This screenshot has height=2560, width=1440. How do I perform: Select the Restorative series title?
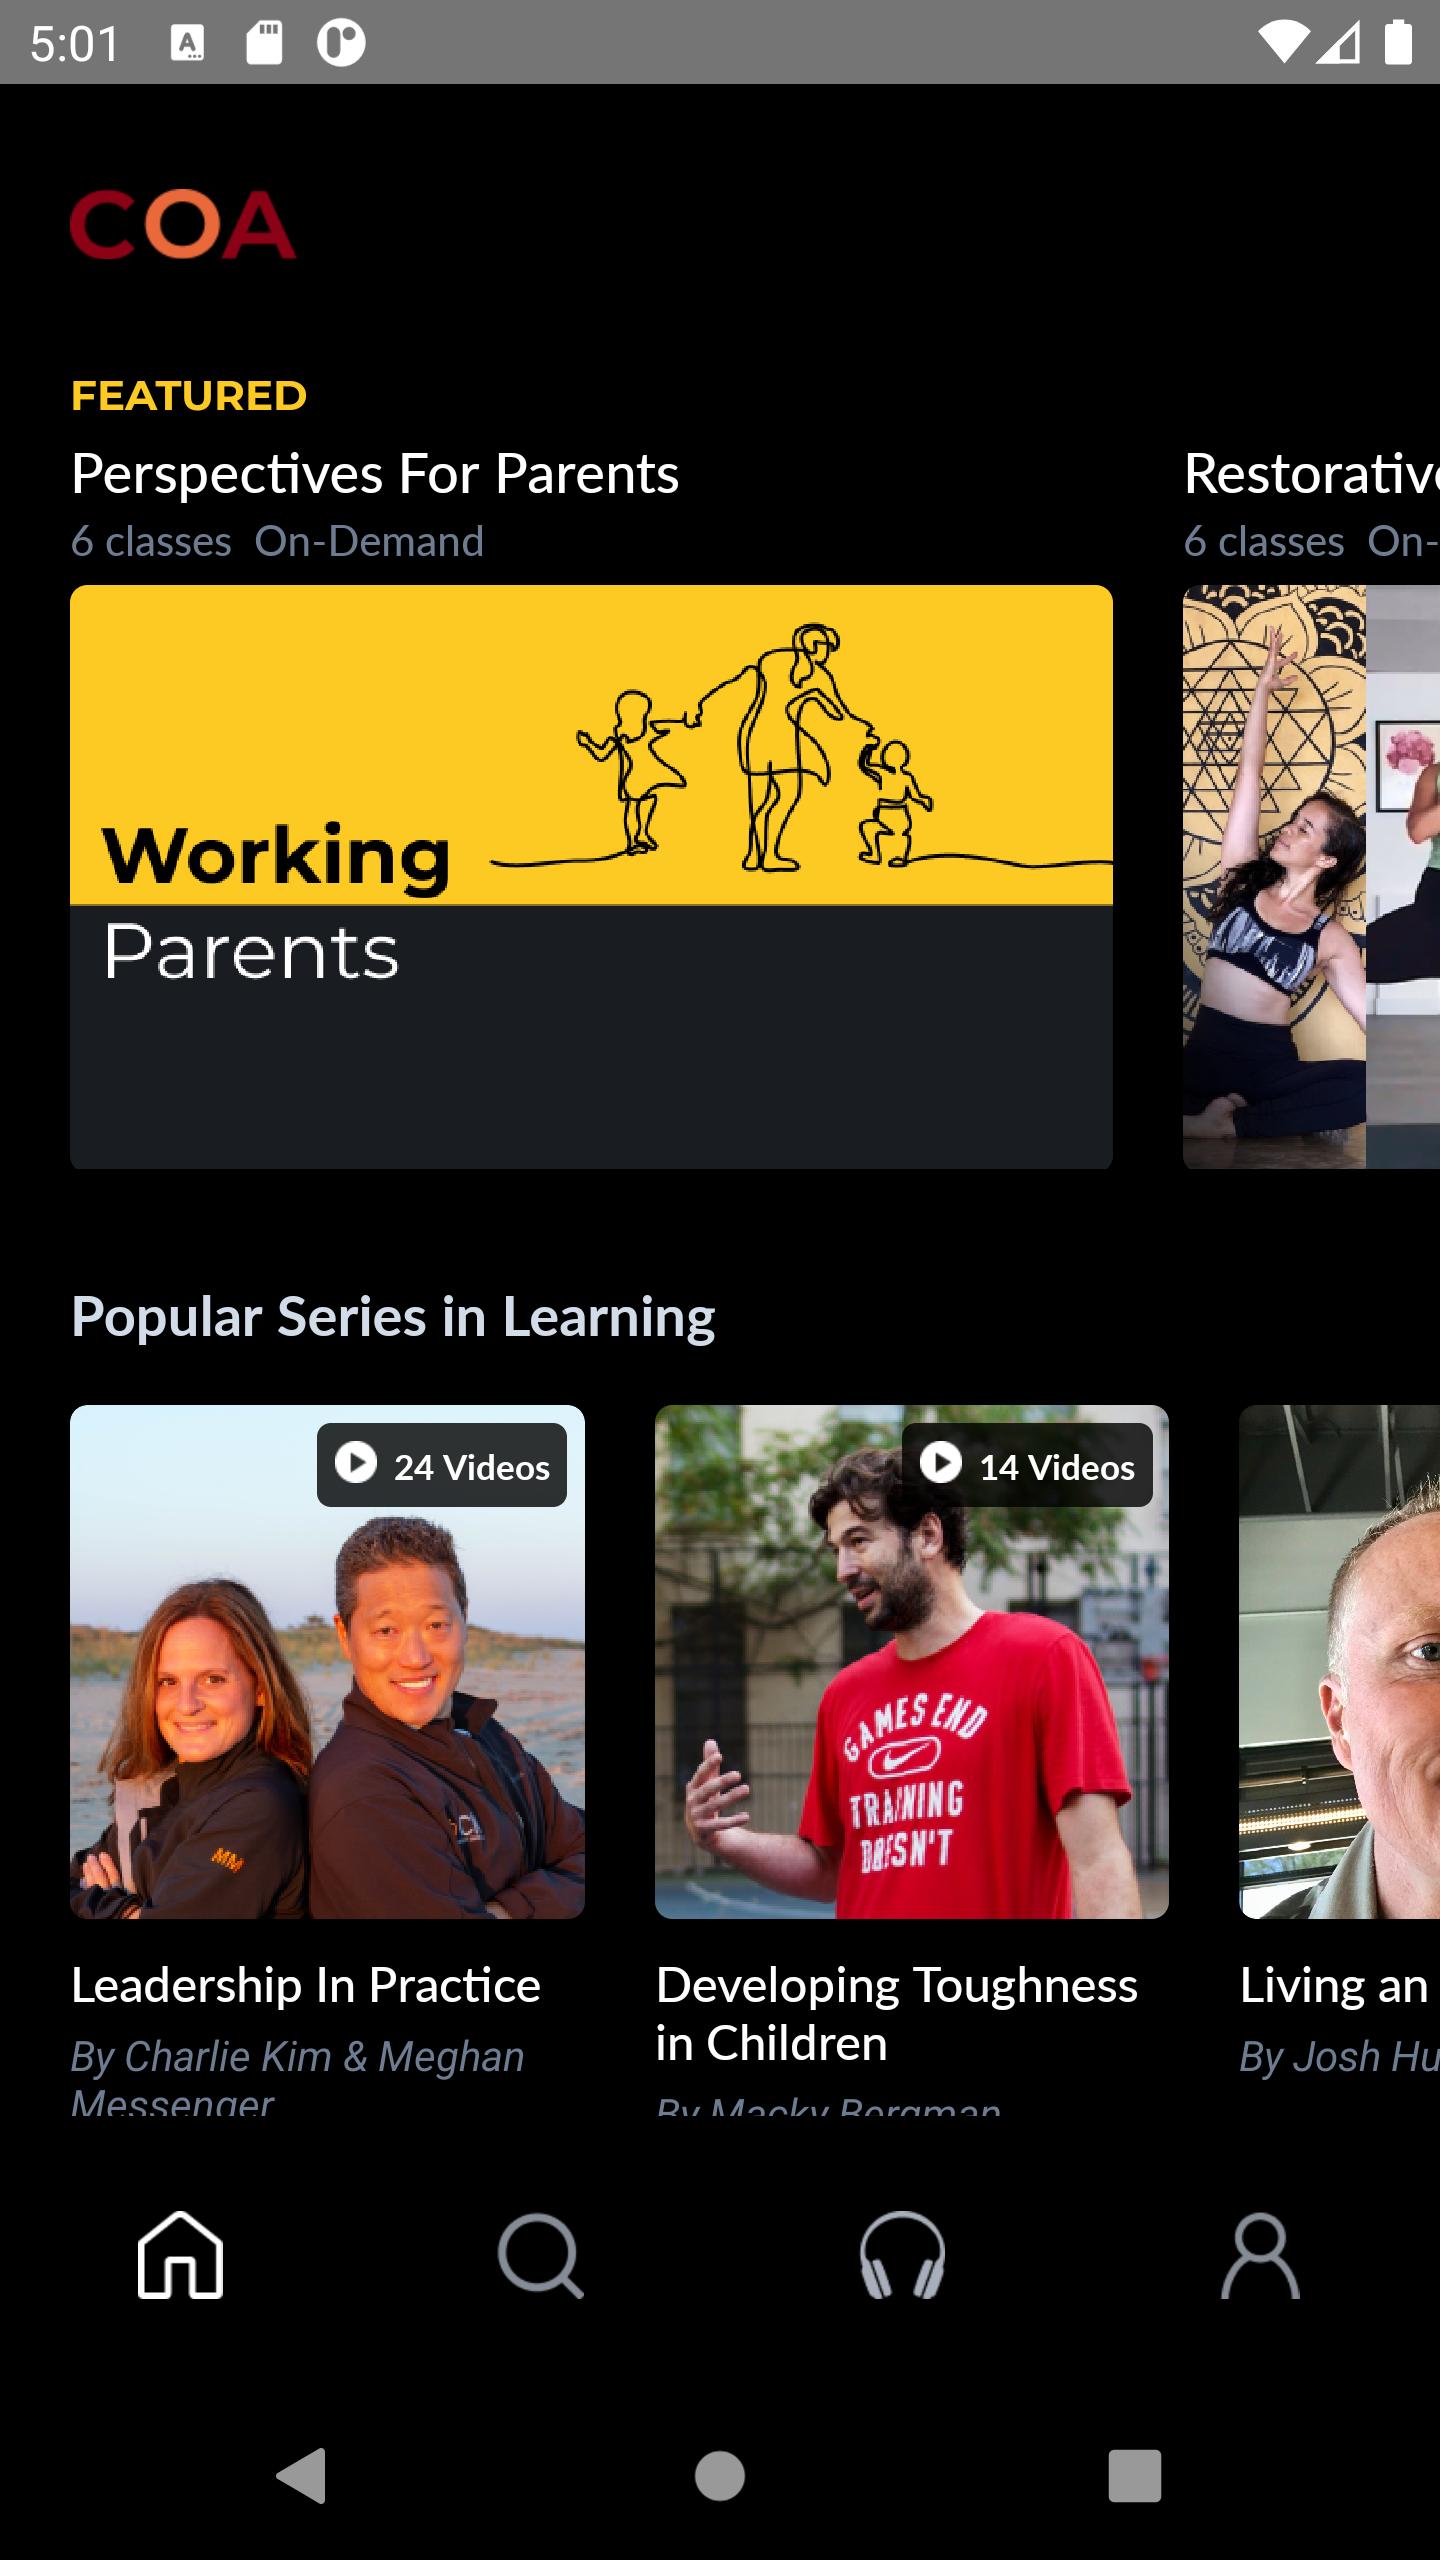pyautogui.click(x=1312, y=474)
